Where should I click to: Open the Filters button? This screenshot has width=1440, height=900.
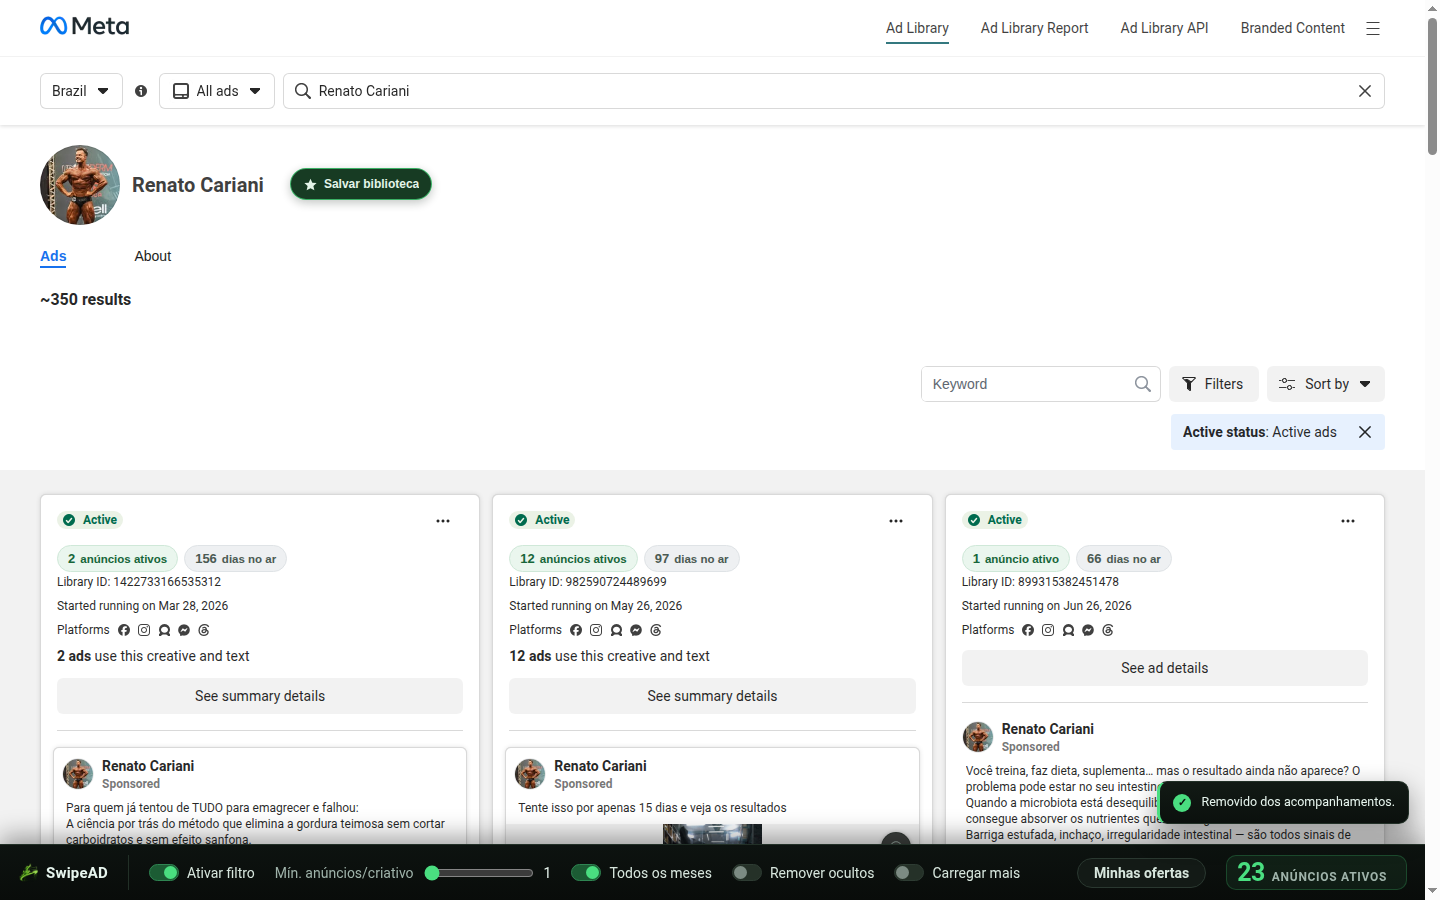point(1214,384)
